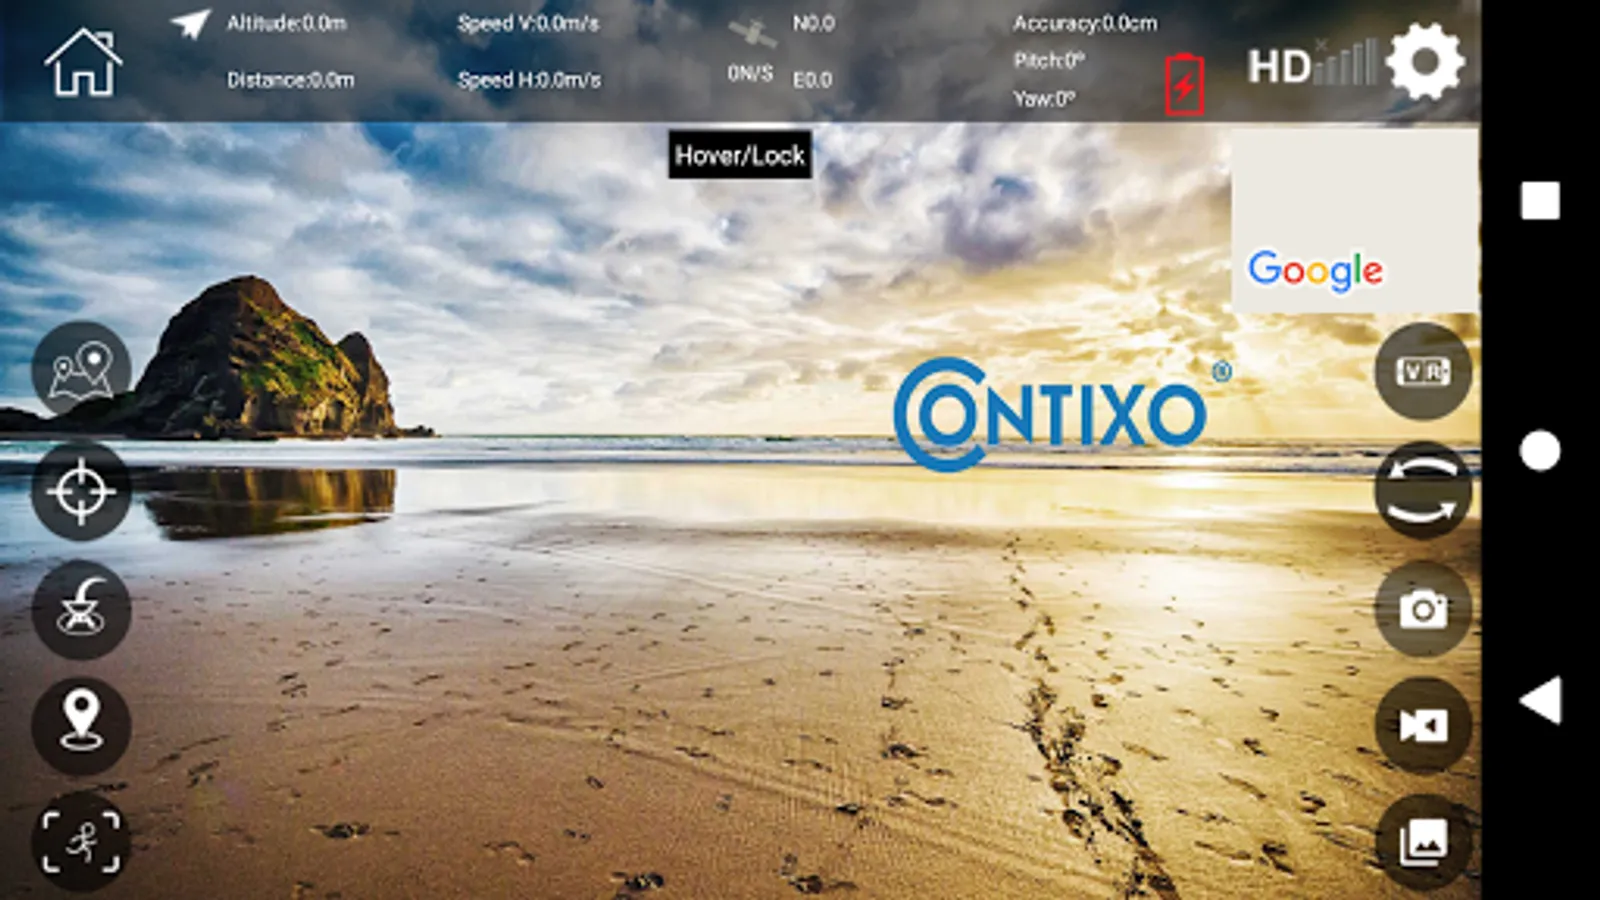Tap the Yaw:0° readout

click(1044, 99)
